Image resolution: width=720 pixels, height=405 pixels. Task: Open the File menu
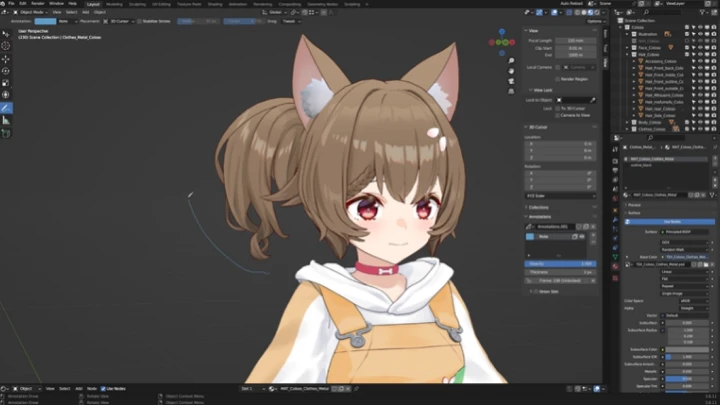11,4
